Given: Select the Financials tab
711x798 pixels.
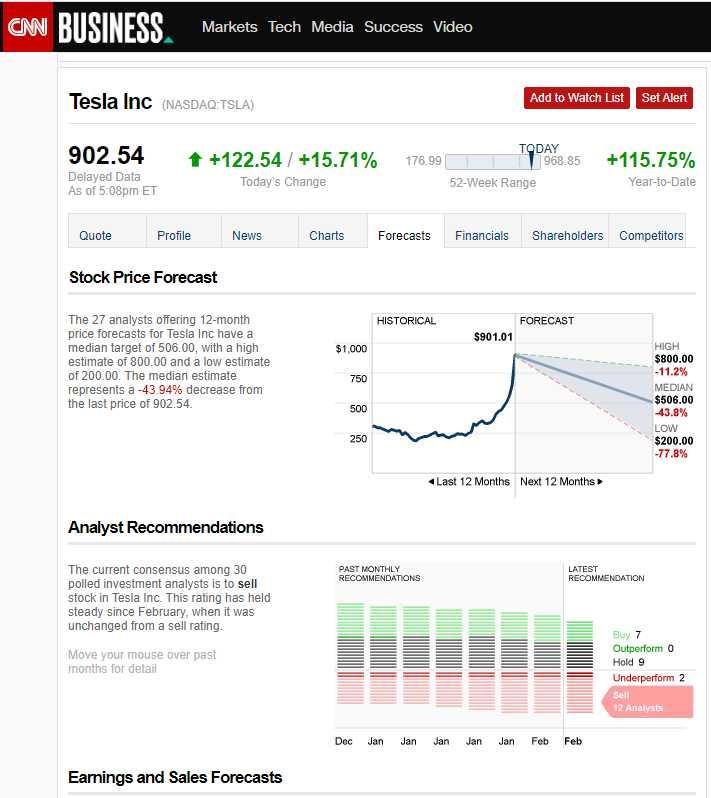Looking at the screenshot, I should pyautogui.click(x=482, y=236).
